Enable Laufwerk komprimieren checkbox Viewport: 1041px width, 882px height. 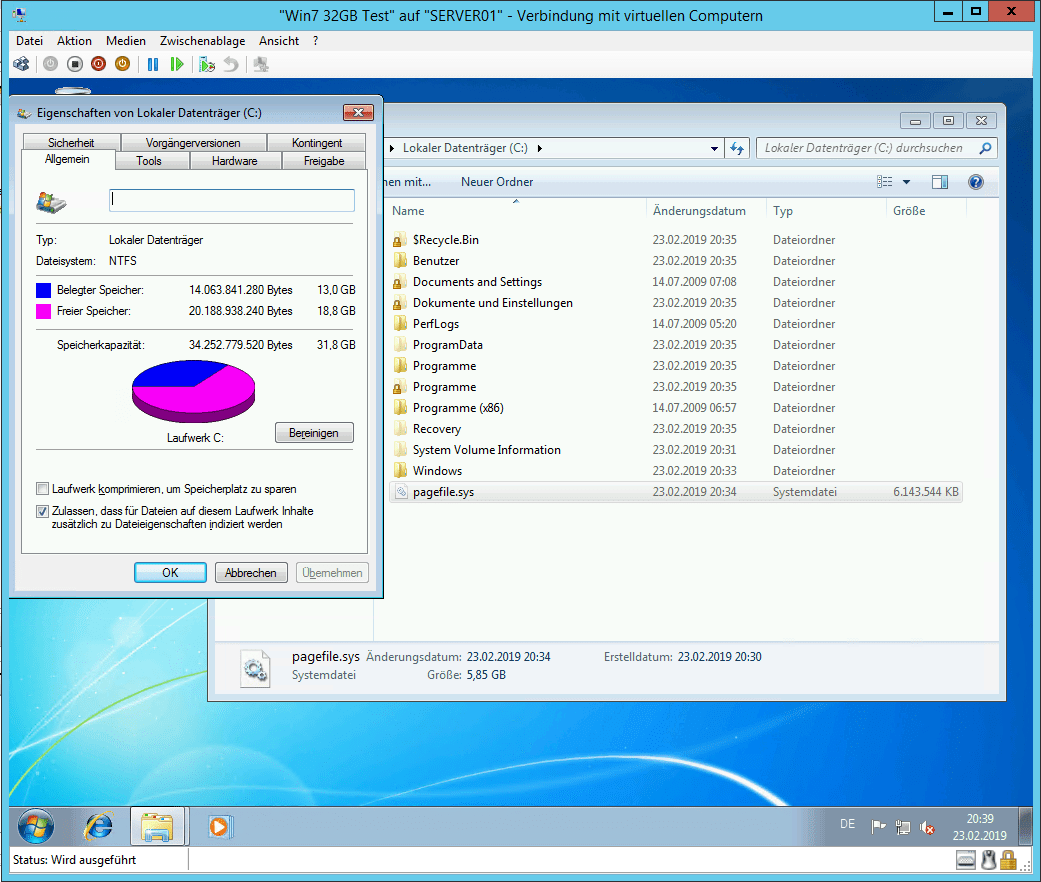[42, 489]
